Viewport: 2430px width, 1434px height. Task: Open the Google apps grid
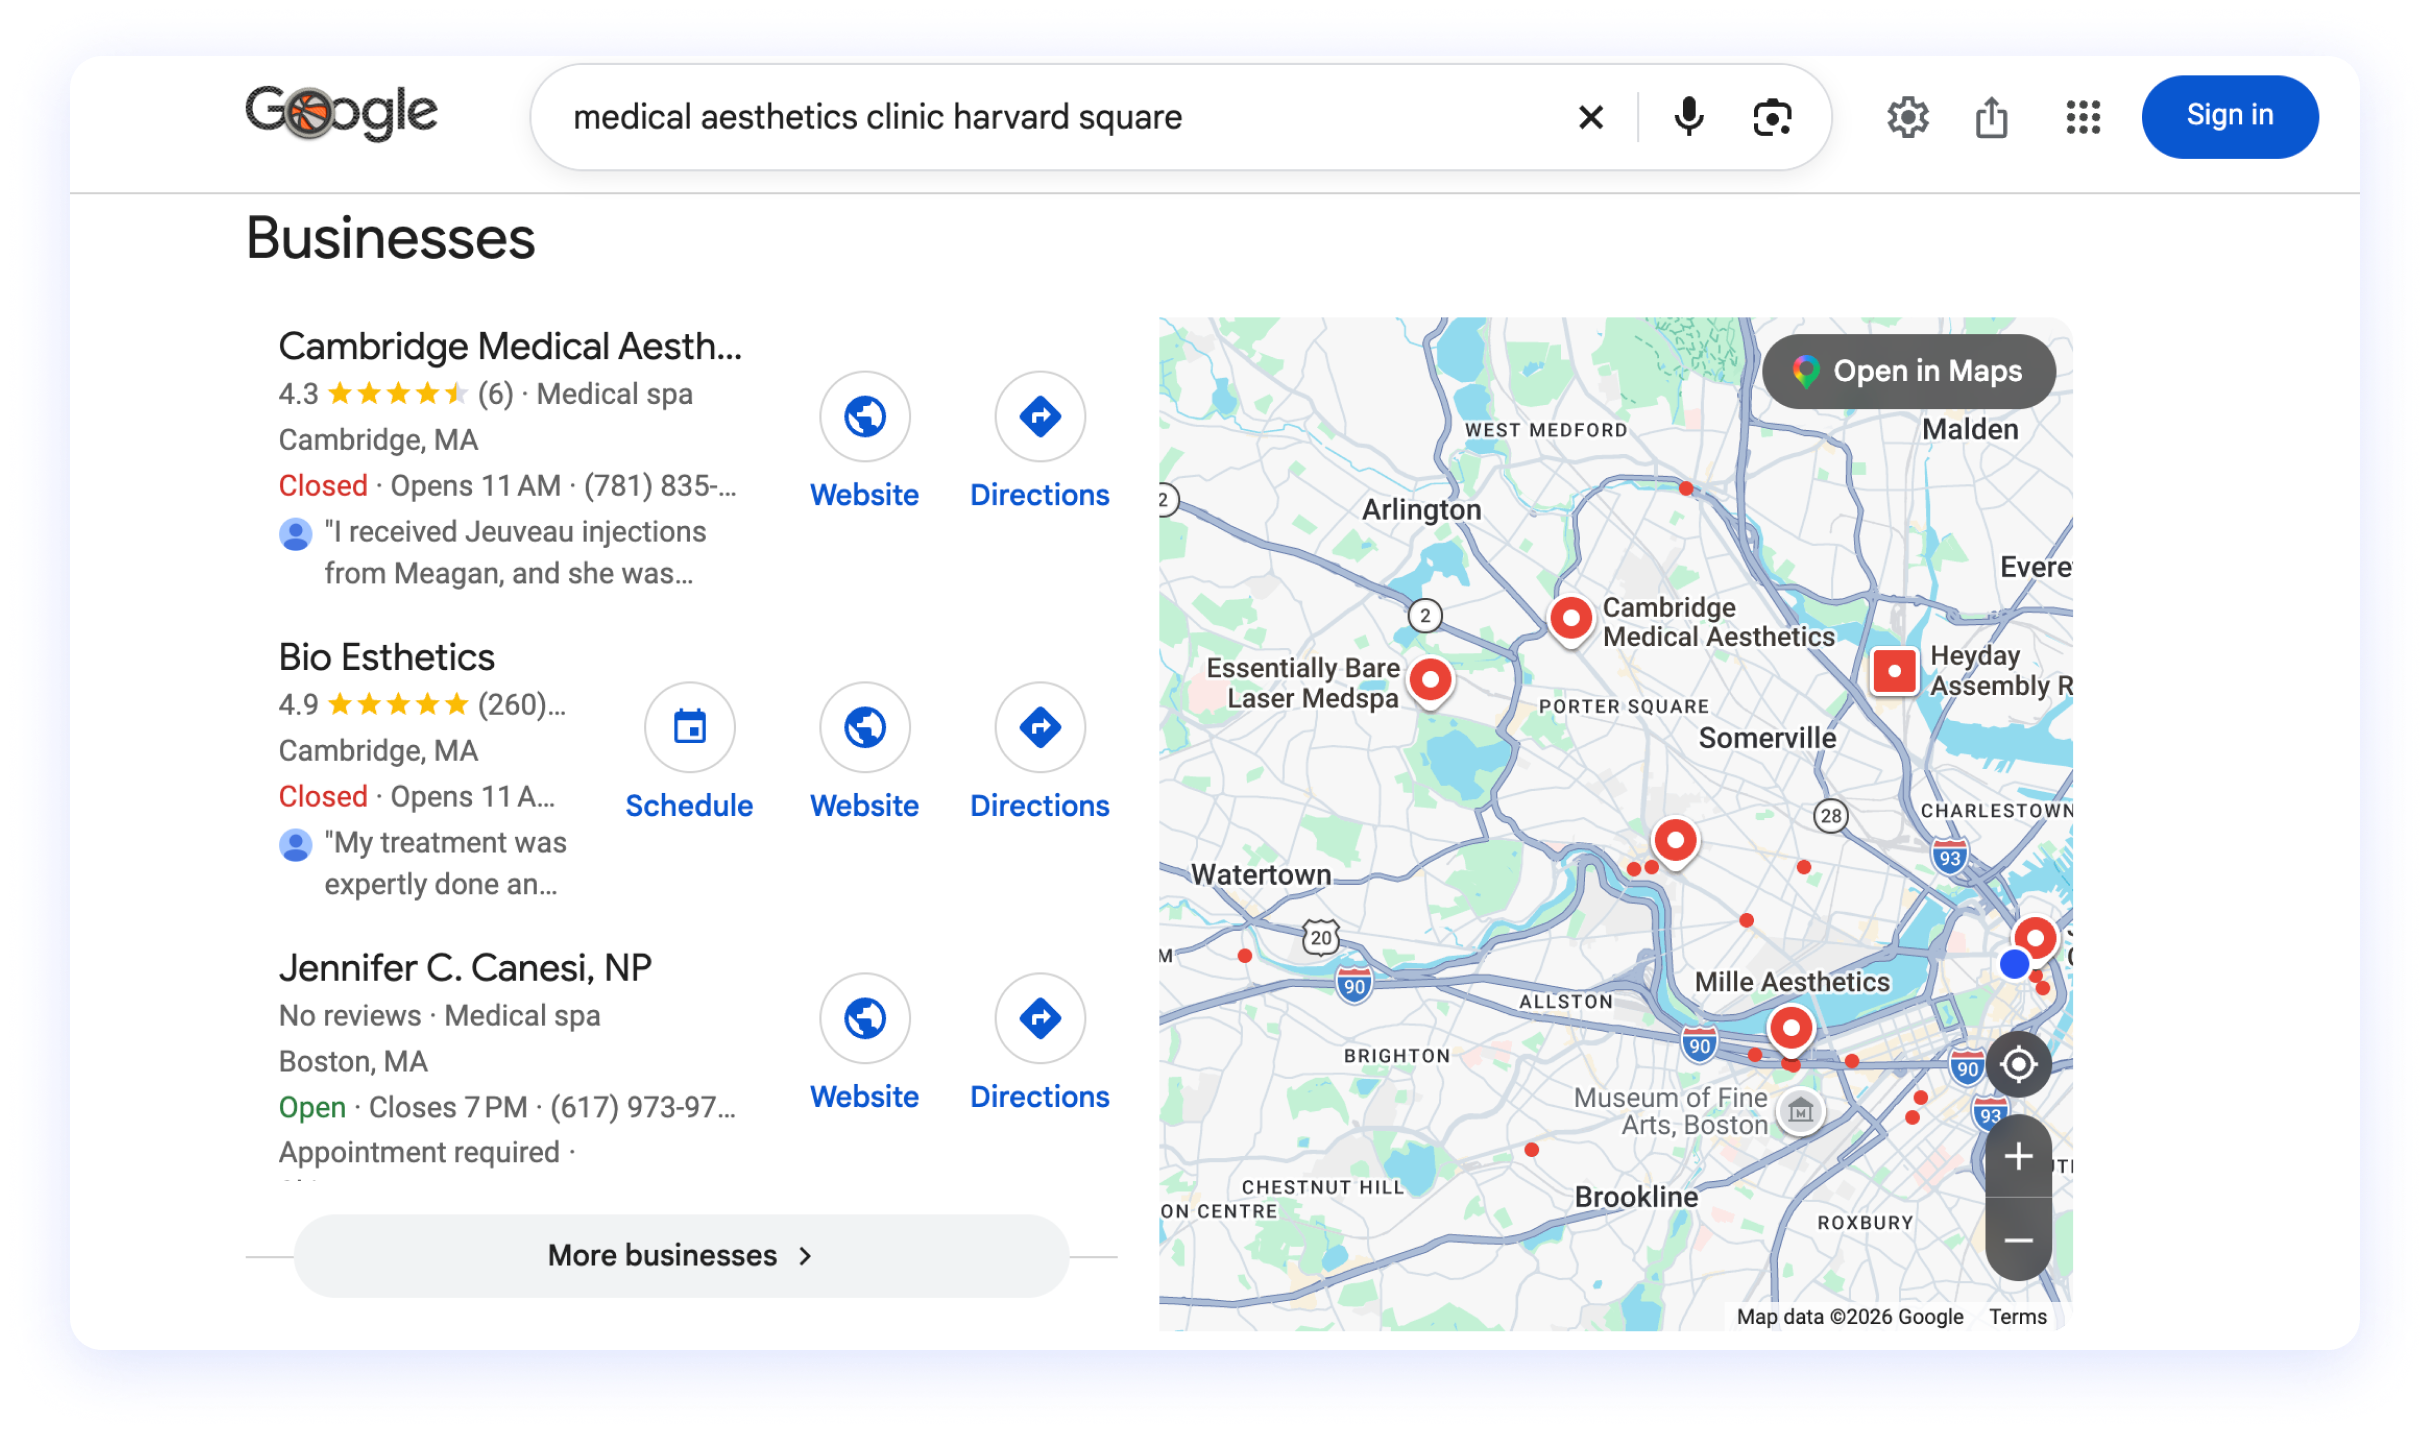[2084, 117]
